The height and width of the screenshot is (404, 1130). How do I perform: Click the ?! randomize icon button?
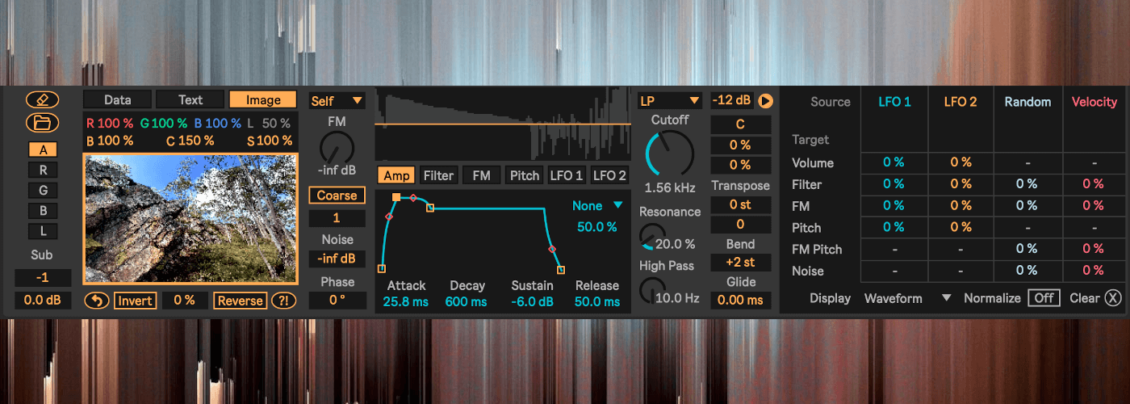(282, 300)
